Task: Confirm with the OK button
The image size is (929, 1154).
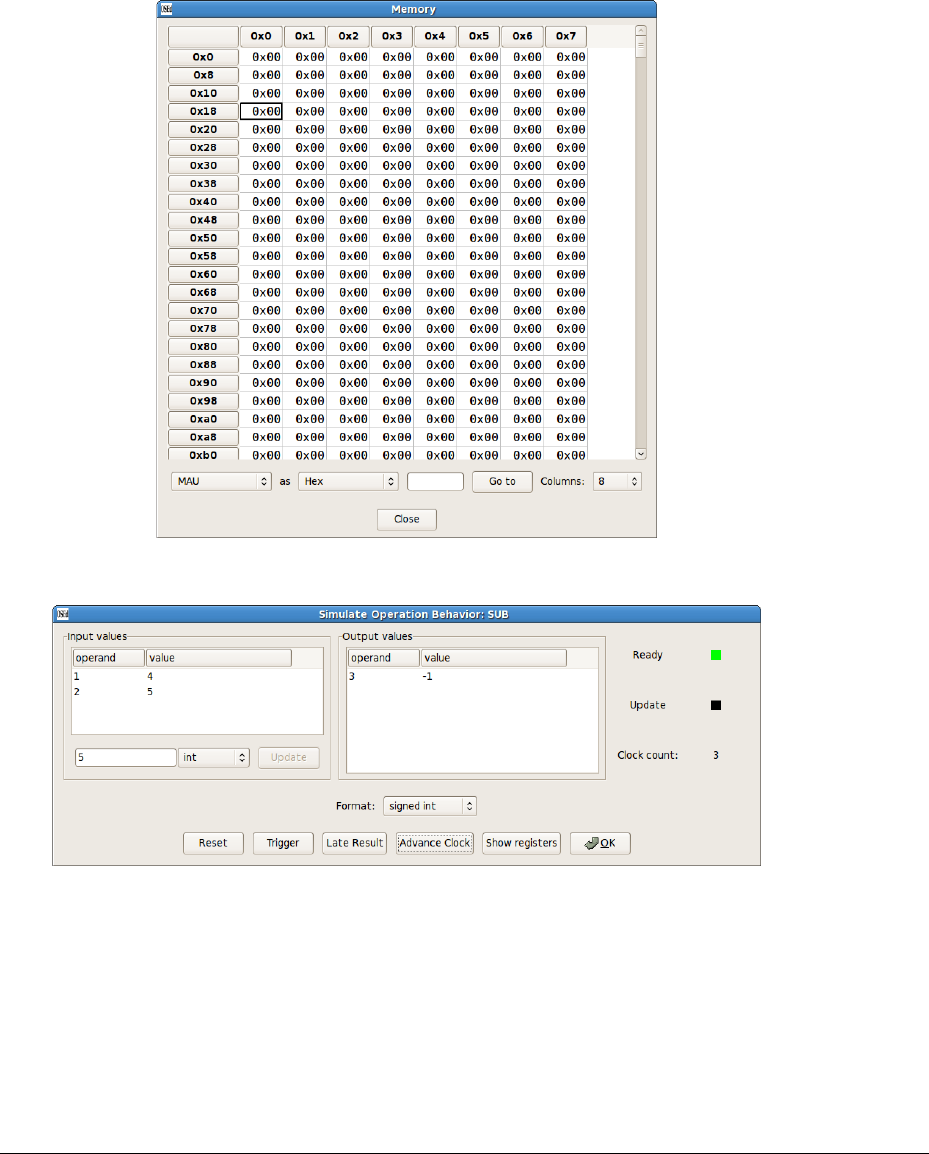Action: (x=600, y=843)
